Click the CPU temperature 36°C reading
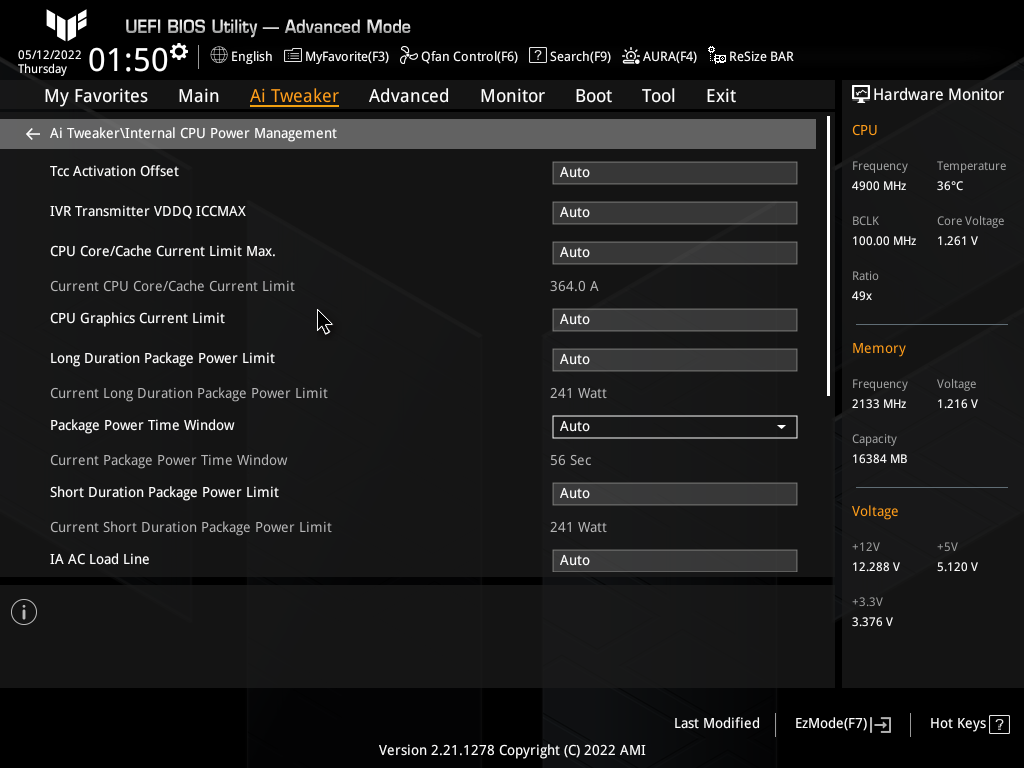Image resolution: width=1024 pixels, height=768 pixels. tap(950, 186)
